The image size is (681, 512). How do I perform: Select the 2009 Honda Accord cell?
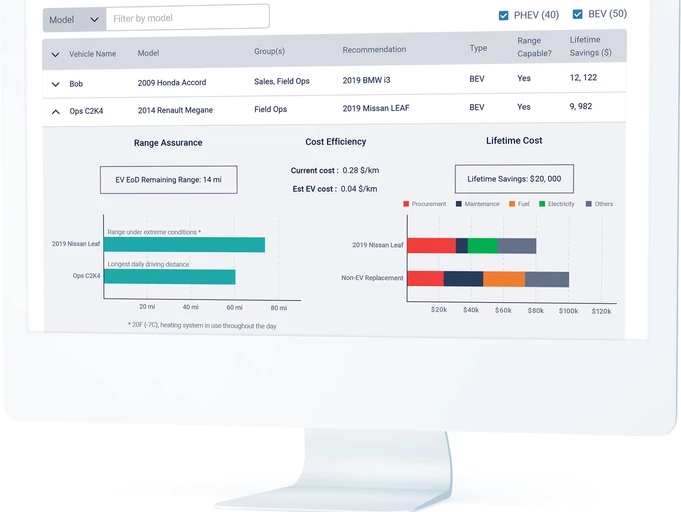[x=172, y=83]
